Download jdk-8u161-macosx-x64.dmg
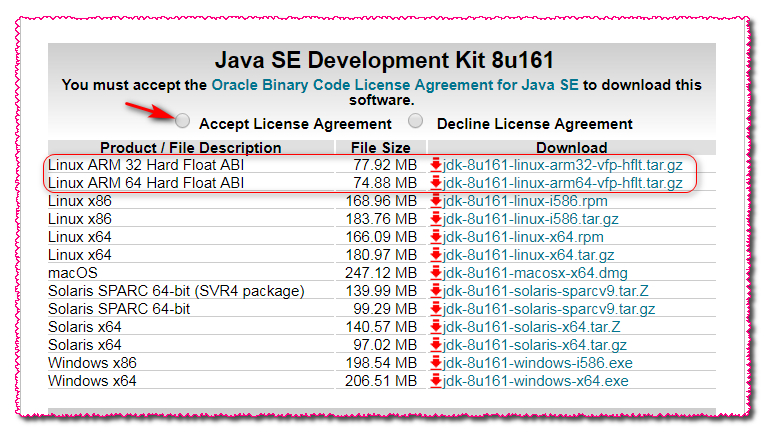Image resolution: width=766 pixels, height=432 pixels. tap(535, 273)
